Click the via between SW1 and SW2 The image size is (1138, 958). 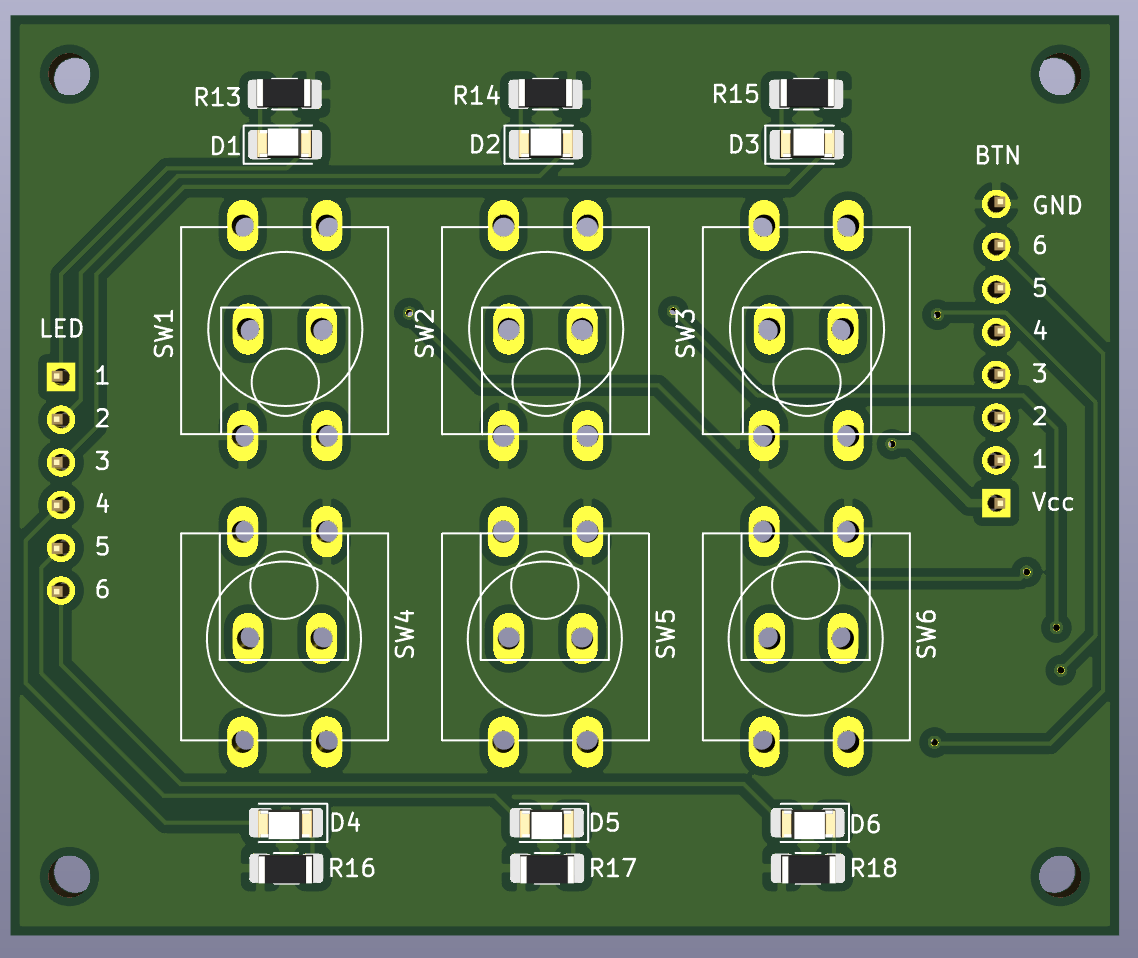point(408,313)
